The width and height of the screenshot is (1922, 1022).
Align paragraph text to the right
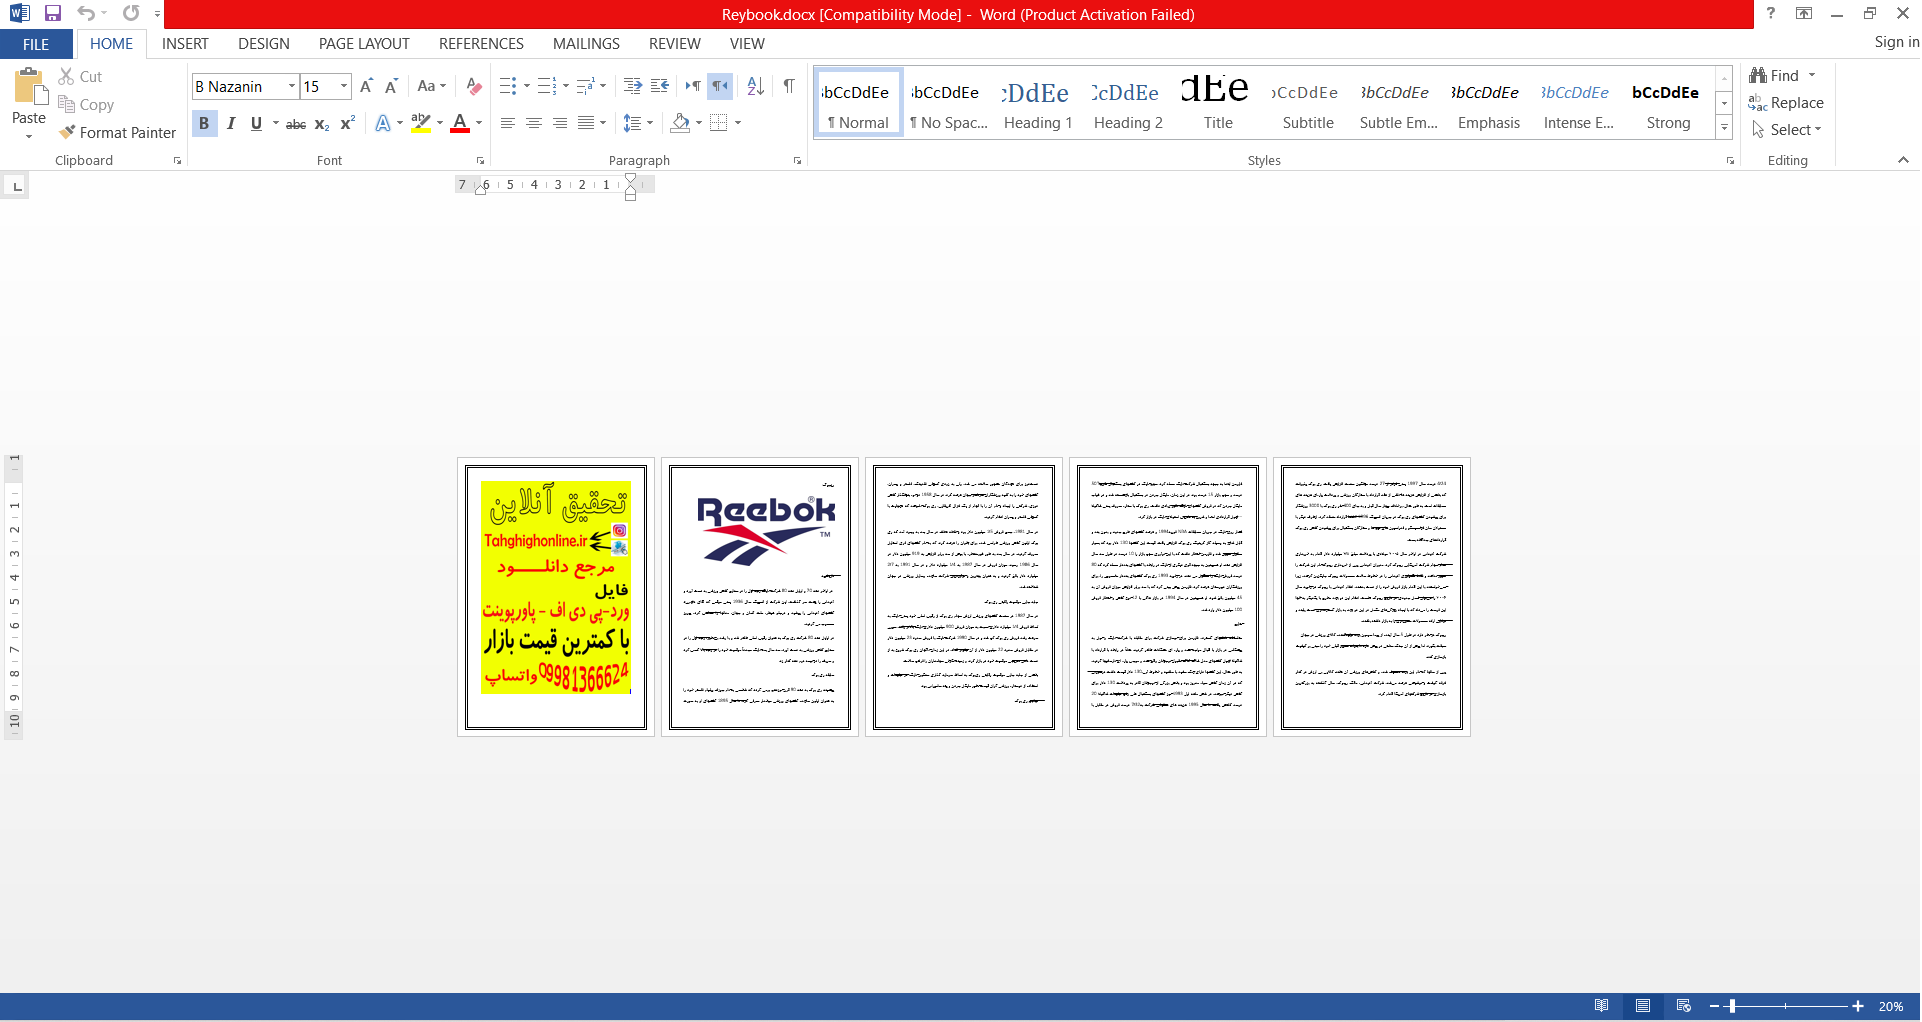560,123
